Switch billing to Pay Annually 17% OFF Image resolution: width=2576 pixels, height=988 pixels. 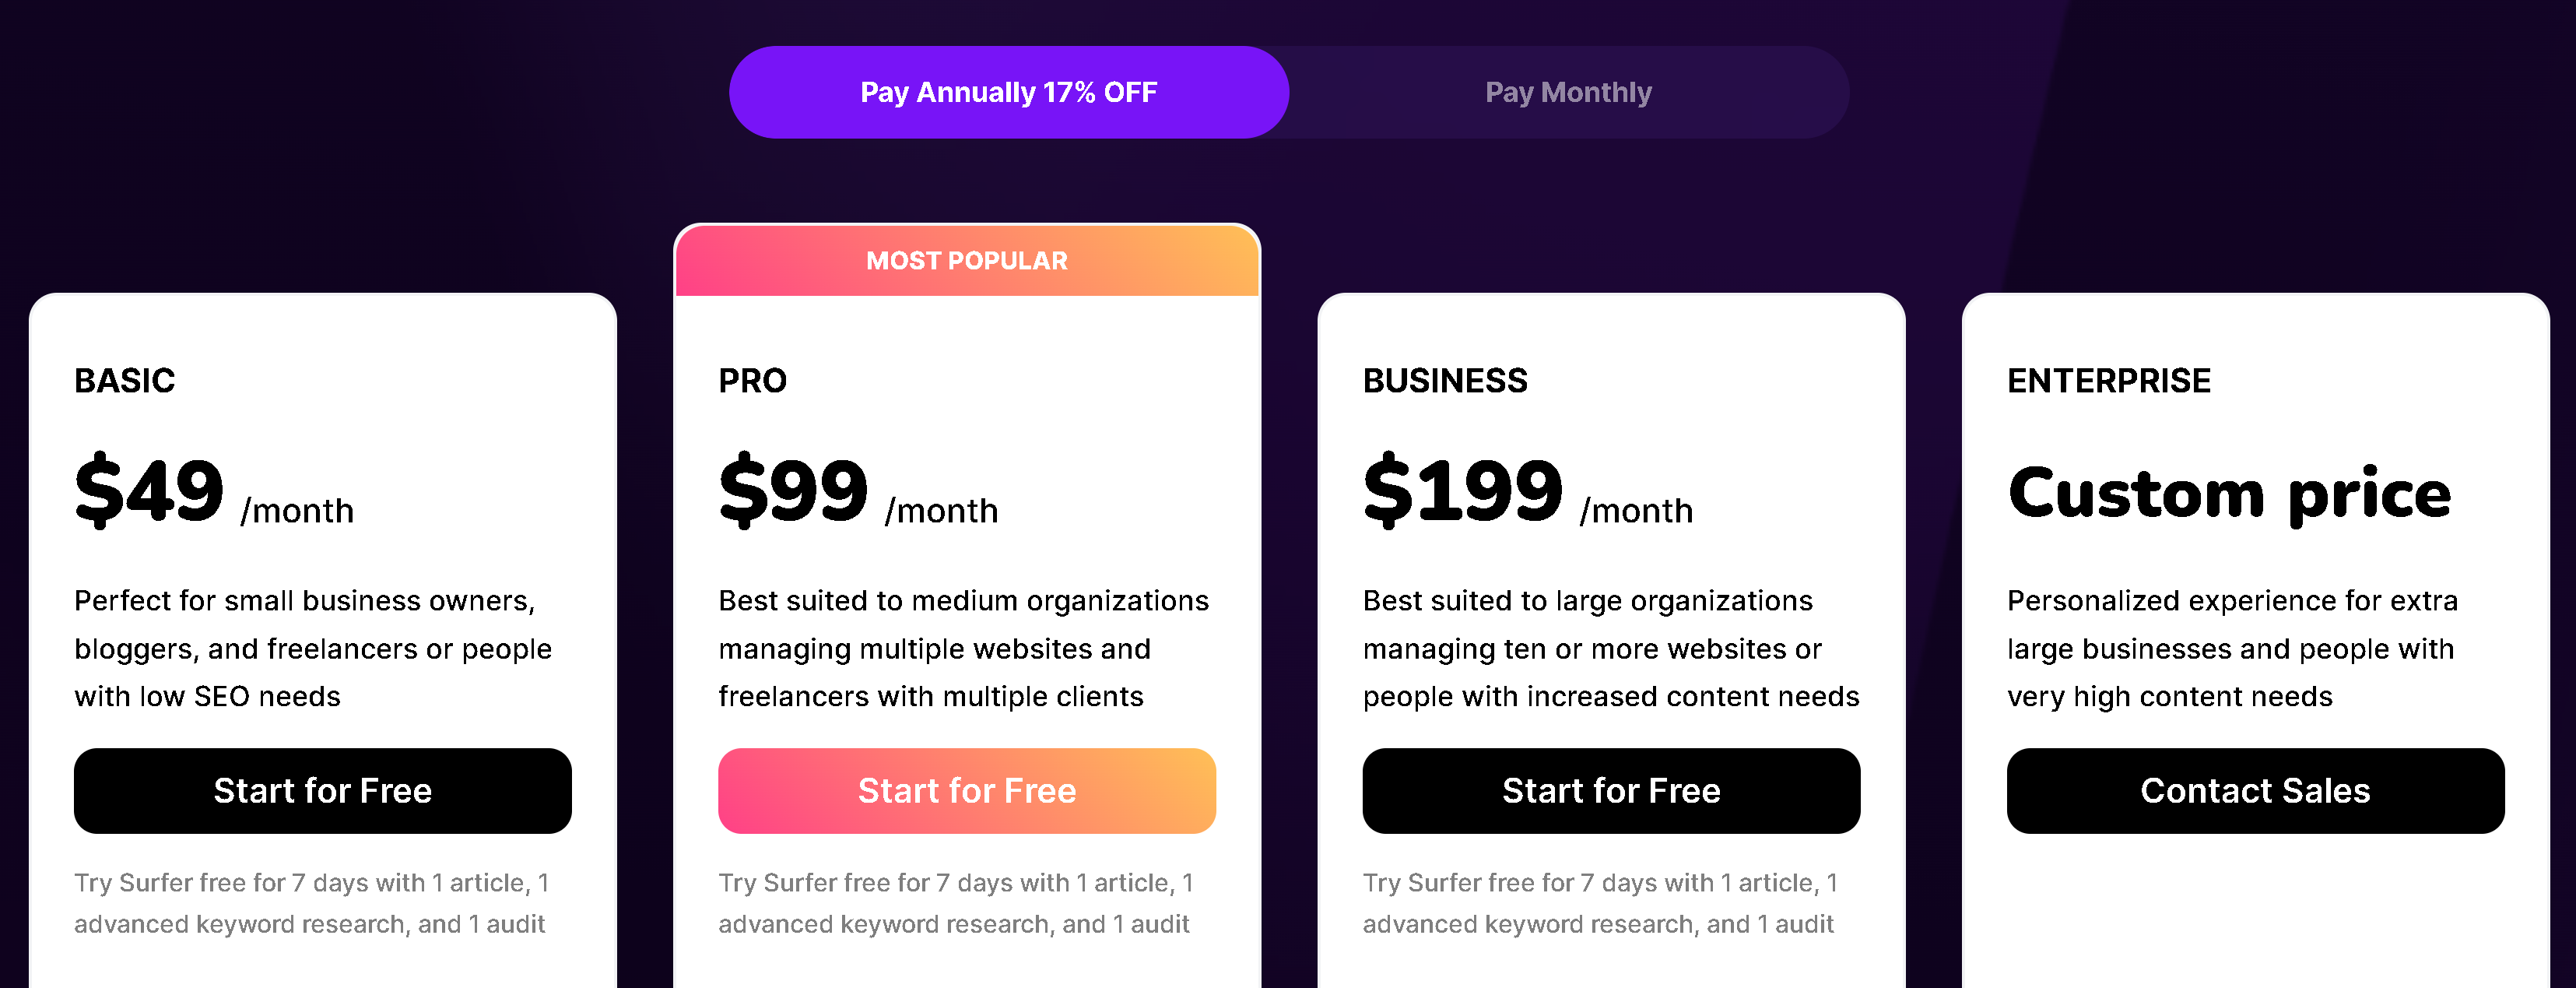pyautogui.click(x=1008, y=92)
